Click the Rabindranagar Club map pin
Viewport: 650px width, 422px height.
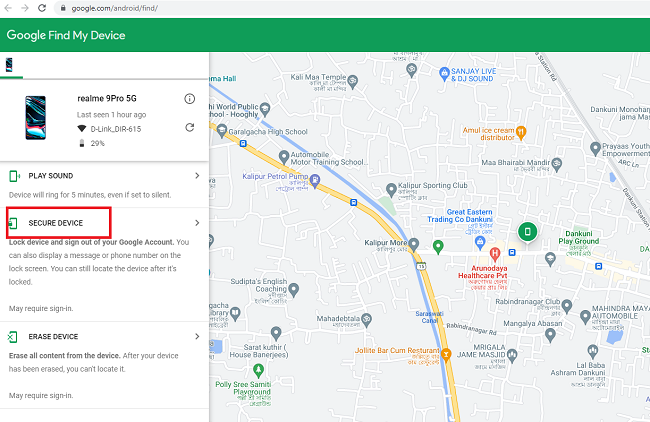(567, 306)
